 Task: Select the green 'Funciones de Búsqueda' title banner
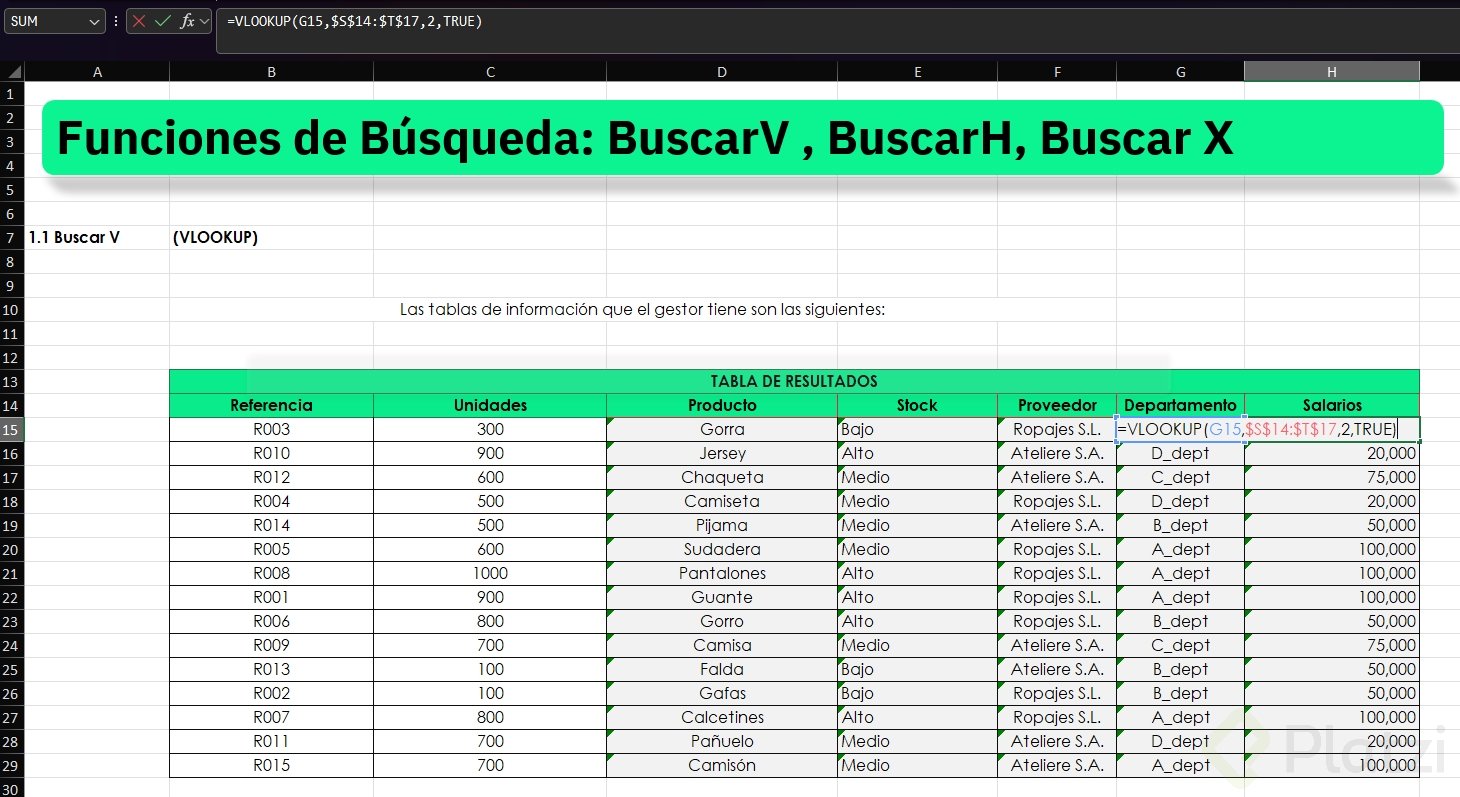click(x=743, y=137)
